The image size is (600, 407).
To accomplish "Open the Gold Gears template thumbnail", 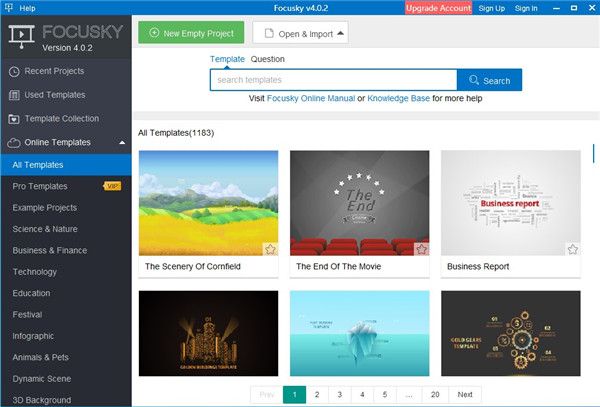I will coord(511,334).
